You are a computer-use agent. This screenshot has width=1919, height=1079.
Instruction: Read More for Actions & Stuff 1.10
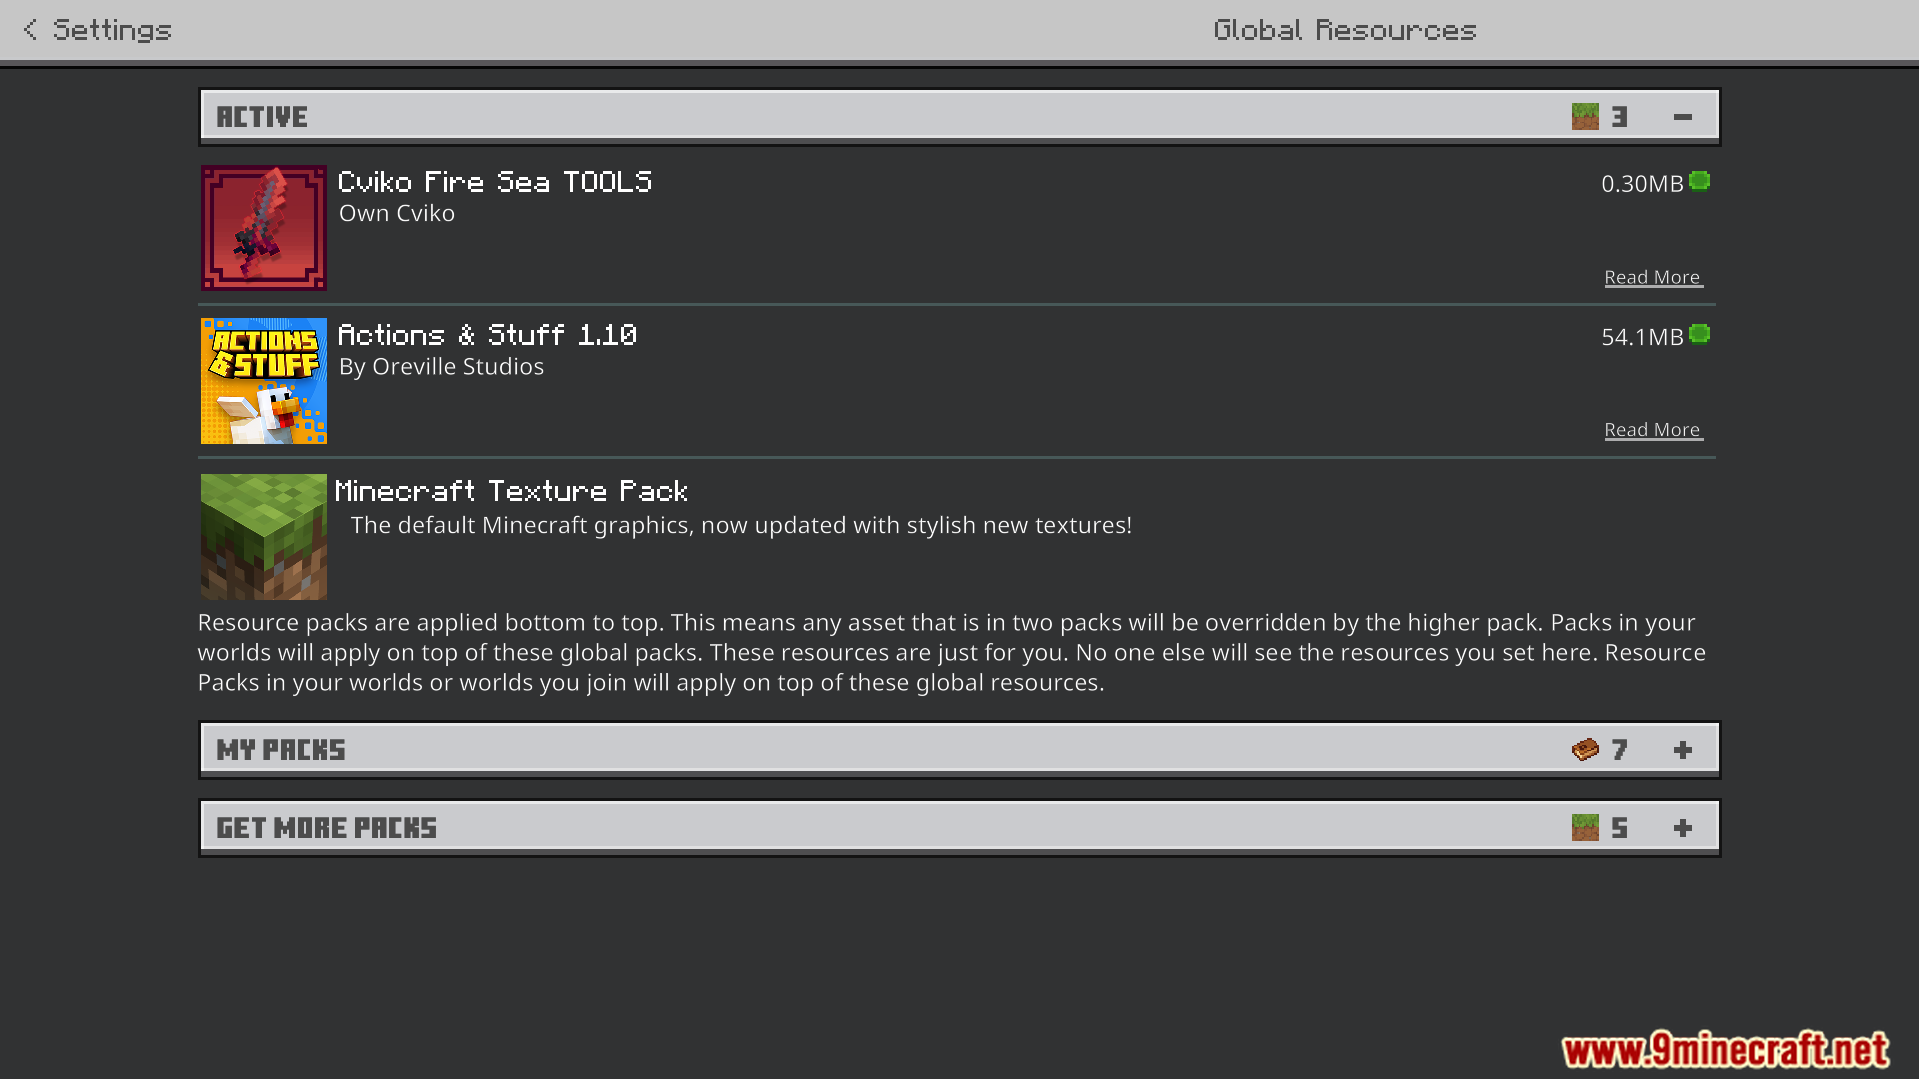pos(1653,430)
